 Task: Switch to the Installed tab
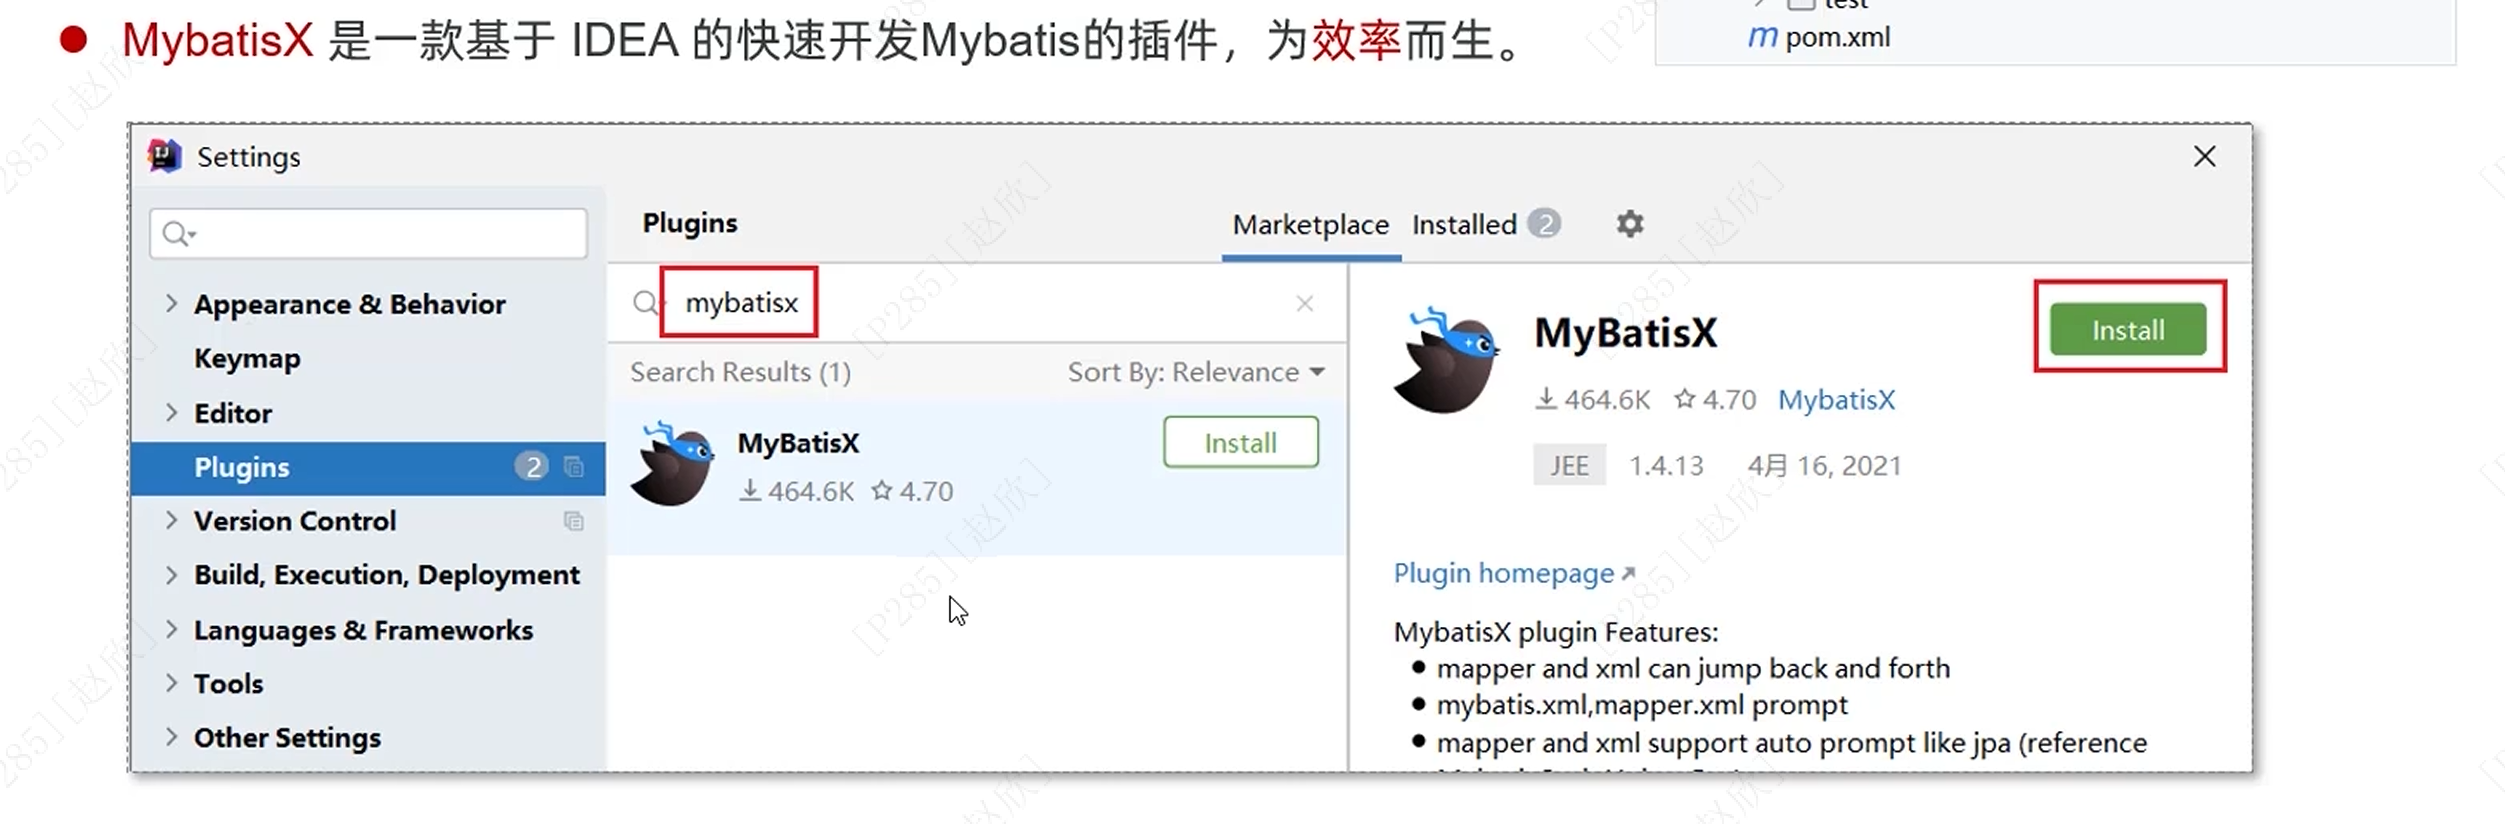click(x=1464, y=225)
